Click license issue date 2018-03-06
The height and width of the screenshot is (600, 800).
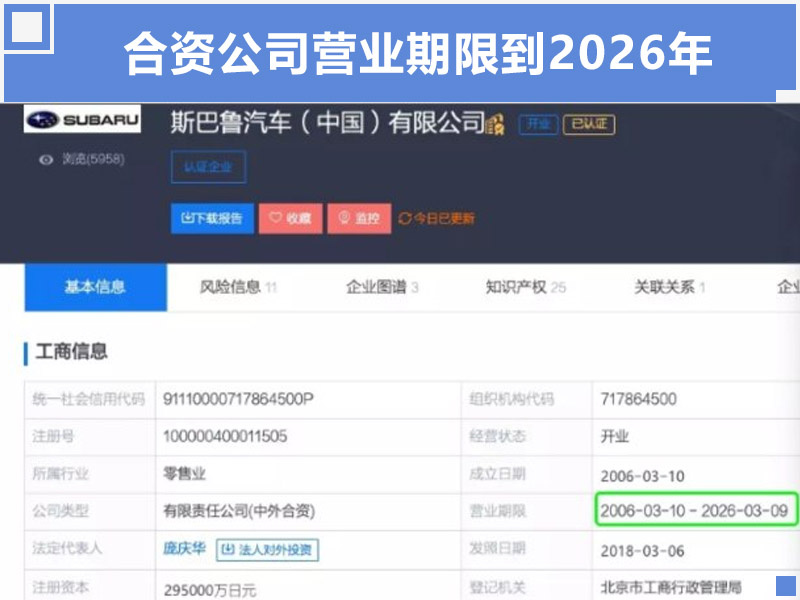click(x=642, y=551)
